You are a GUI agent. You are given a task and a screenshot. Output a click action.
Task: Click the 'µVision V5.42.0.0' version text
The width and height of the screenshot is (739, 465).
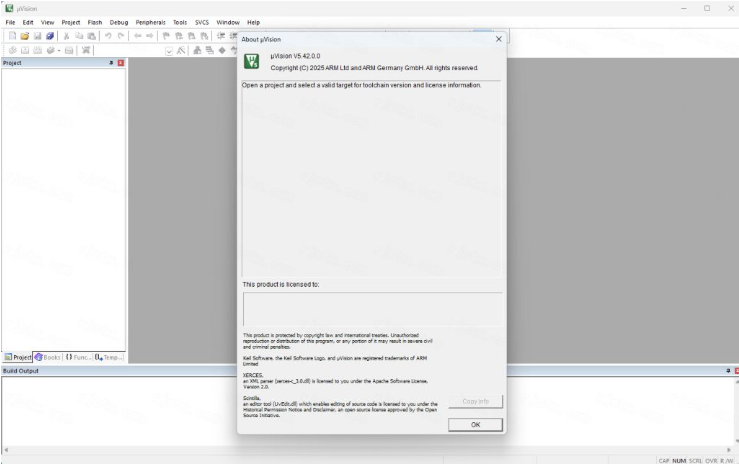pos(295,56)
